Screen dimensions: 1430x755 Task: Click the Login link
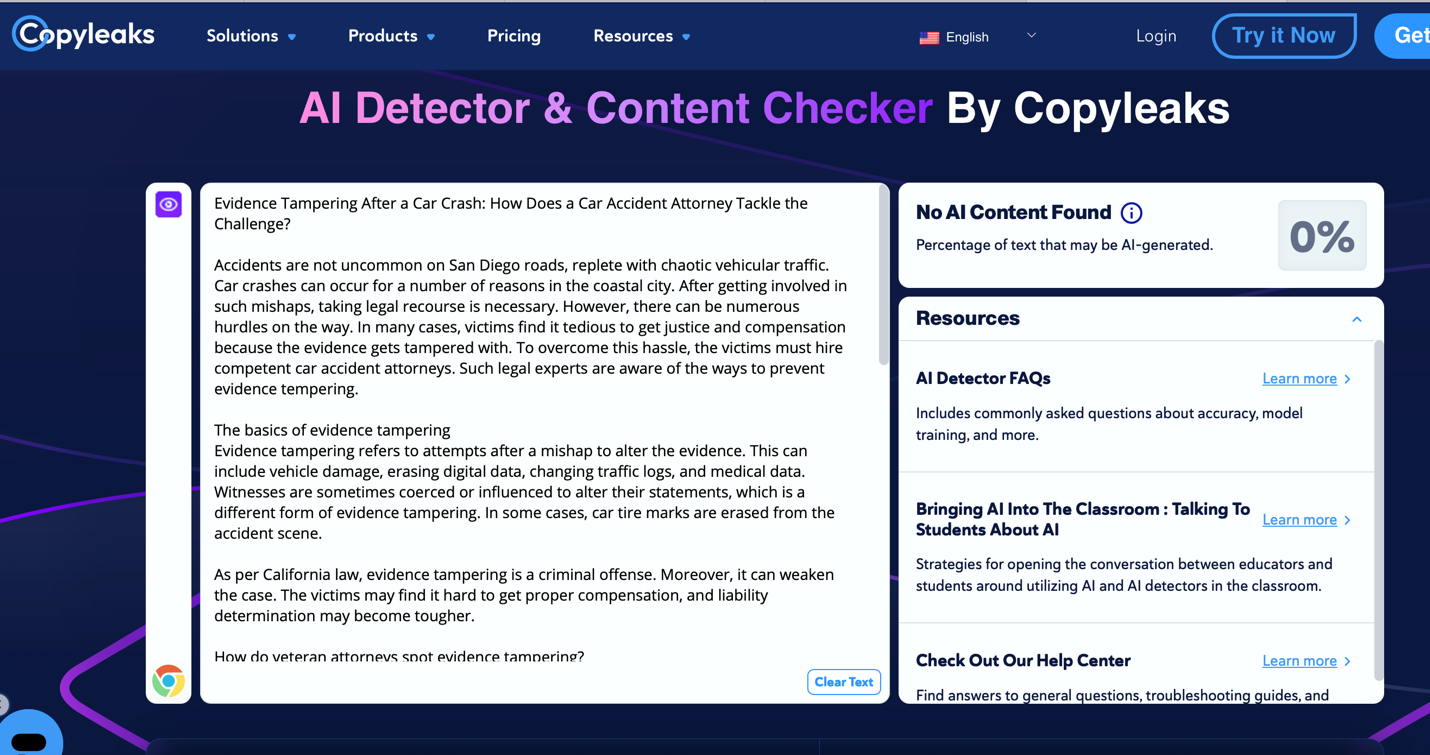tap(1156, 36)
